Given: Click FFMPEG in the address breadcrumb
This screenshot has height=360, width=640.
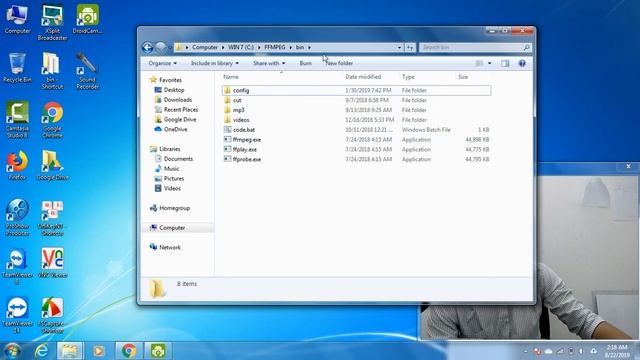Looking at the screenshot, I should [275, 47].
